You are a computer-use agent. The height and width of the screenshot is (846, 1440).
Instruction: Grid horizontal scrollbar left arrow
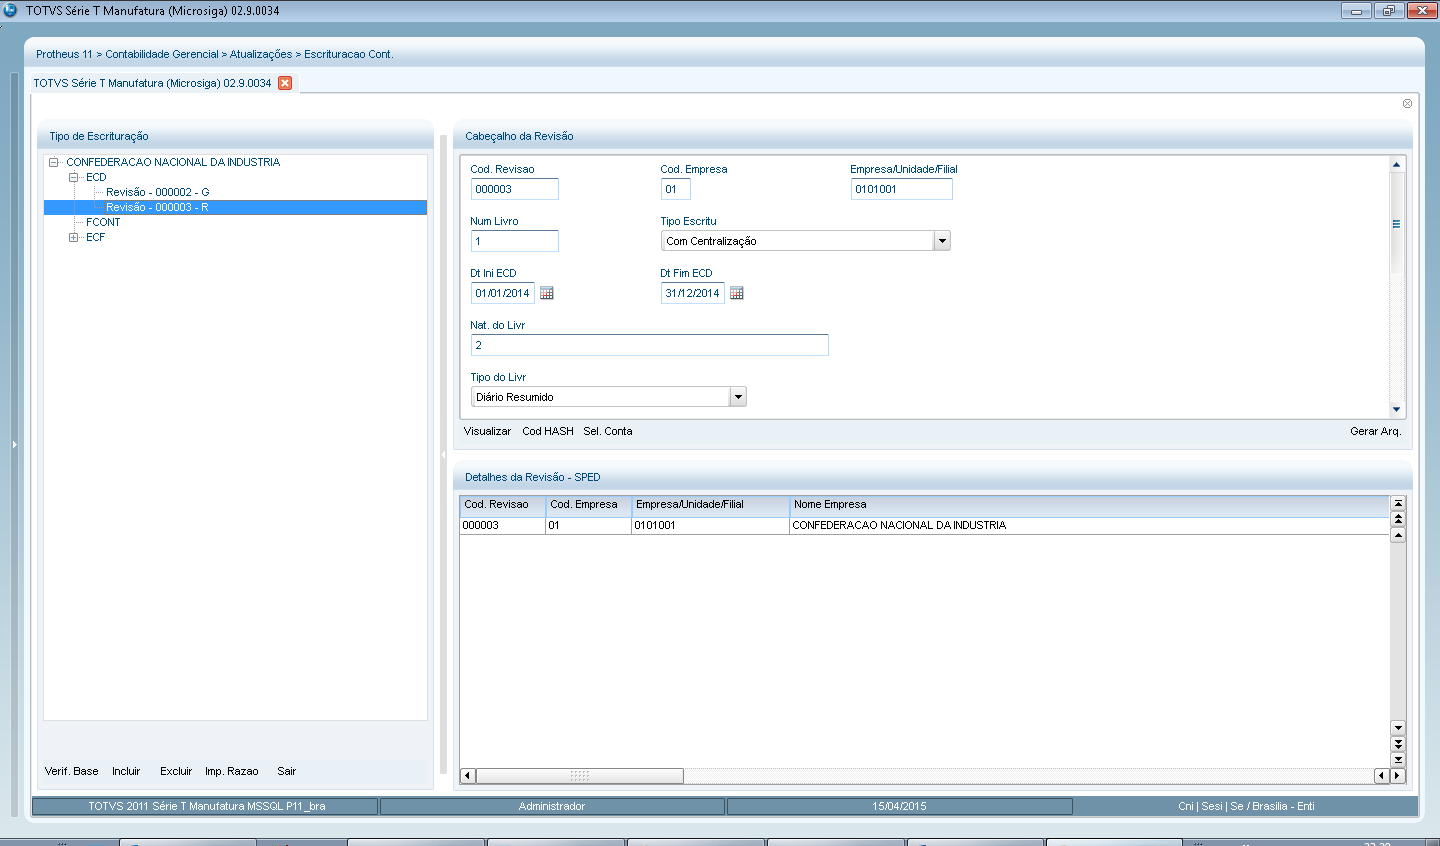tap(467, 776)
